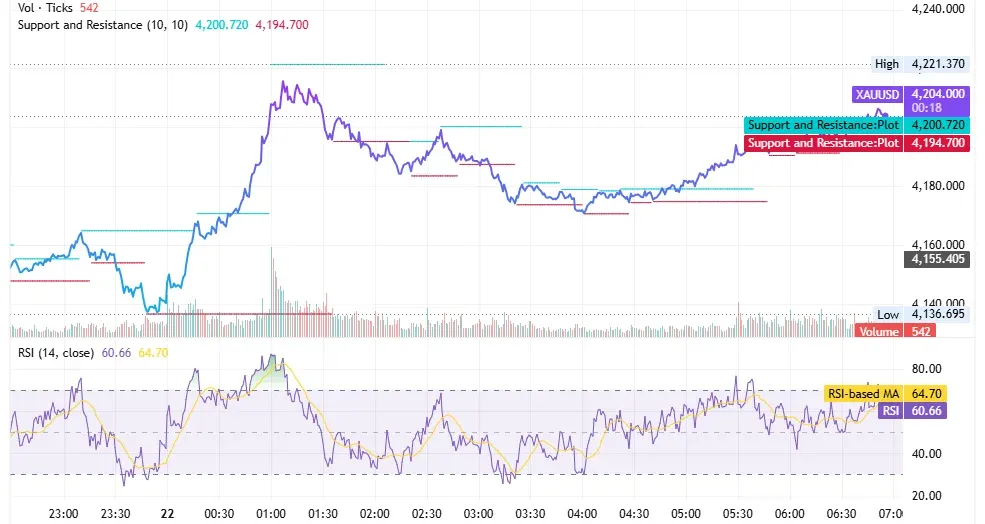Click the Low price value 4,136.695
Image resolution: width=985 pixels, height=524 pixels.
coord(938,314)
